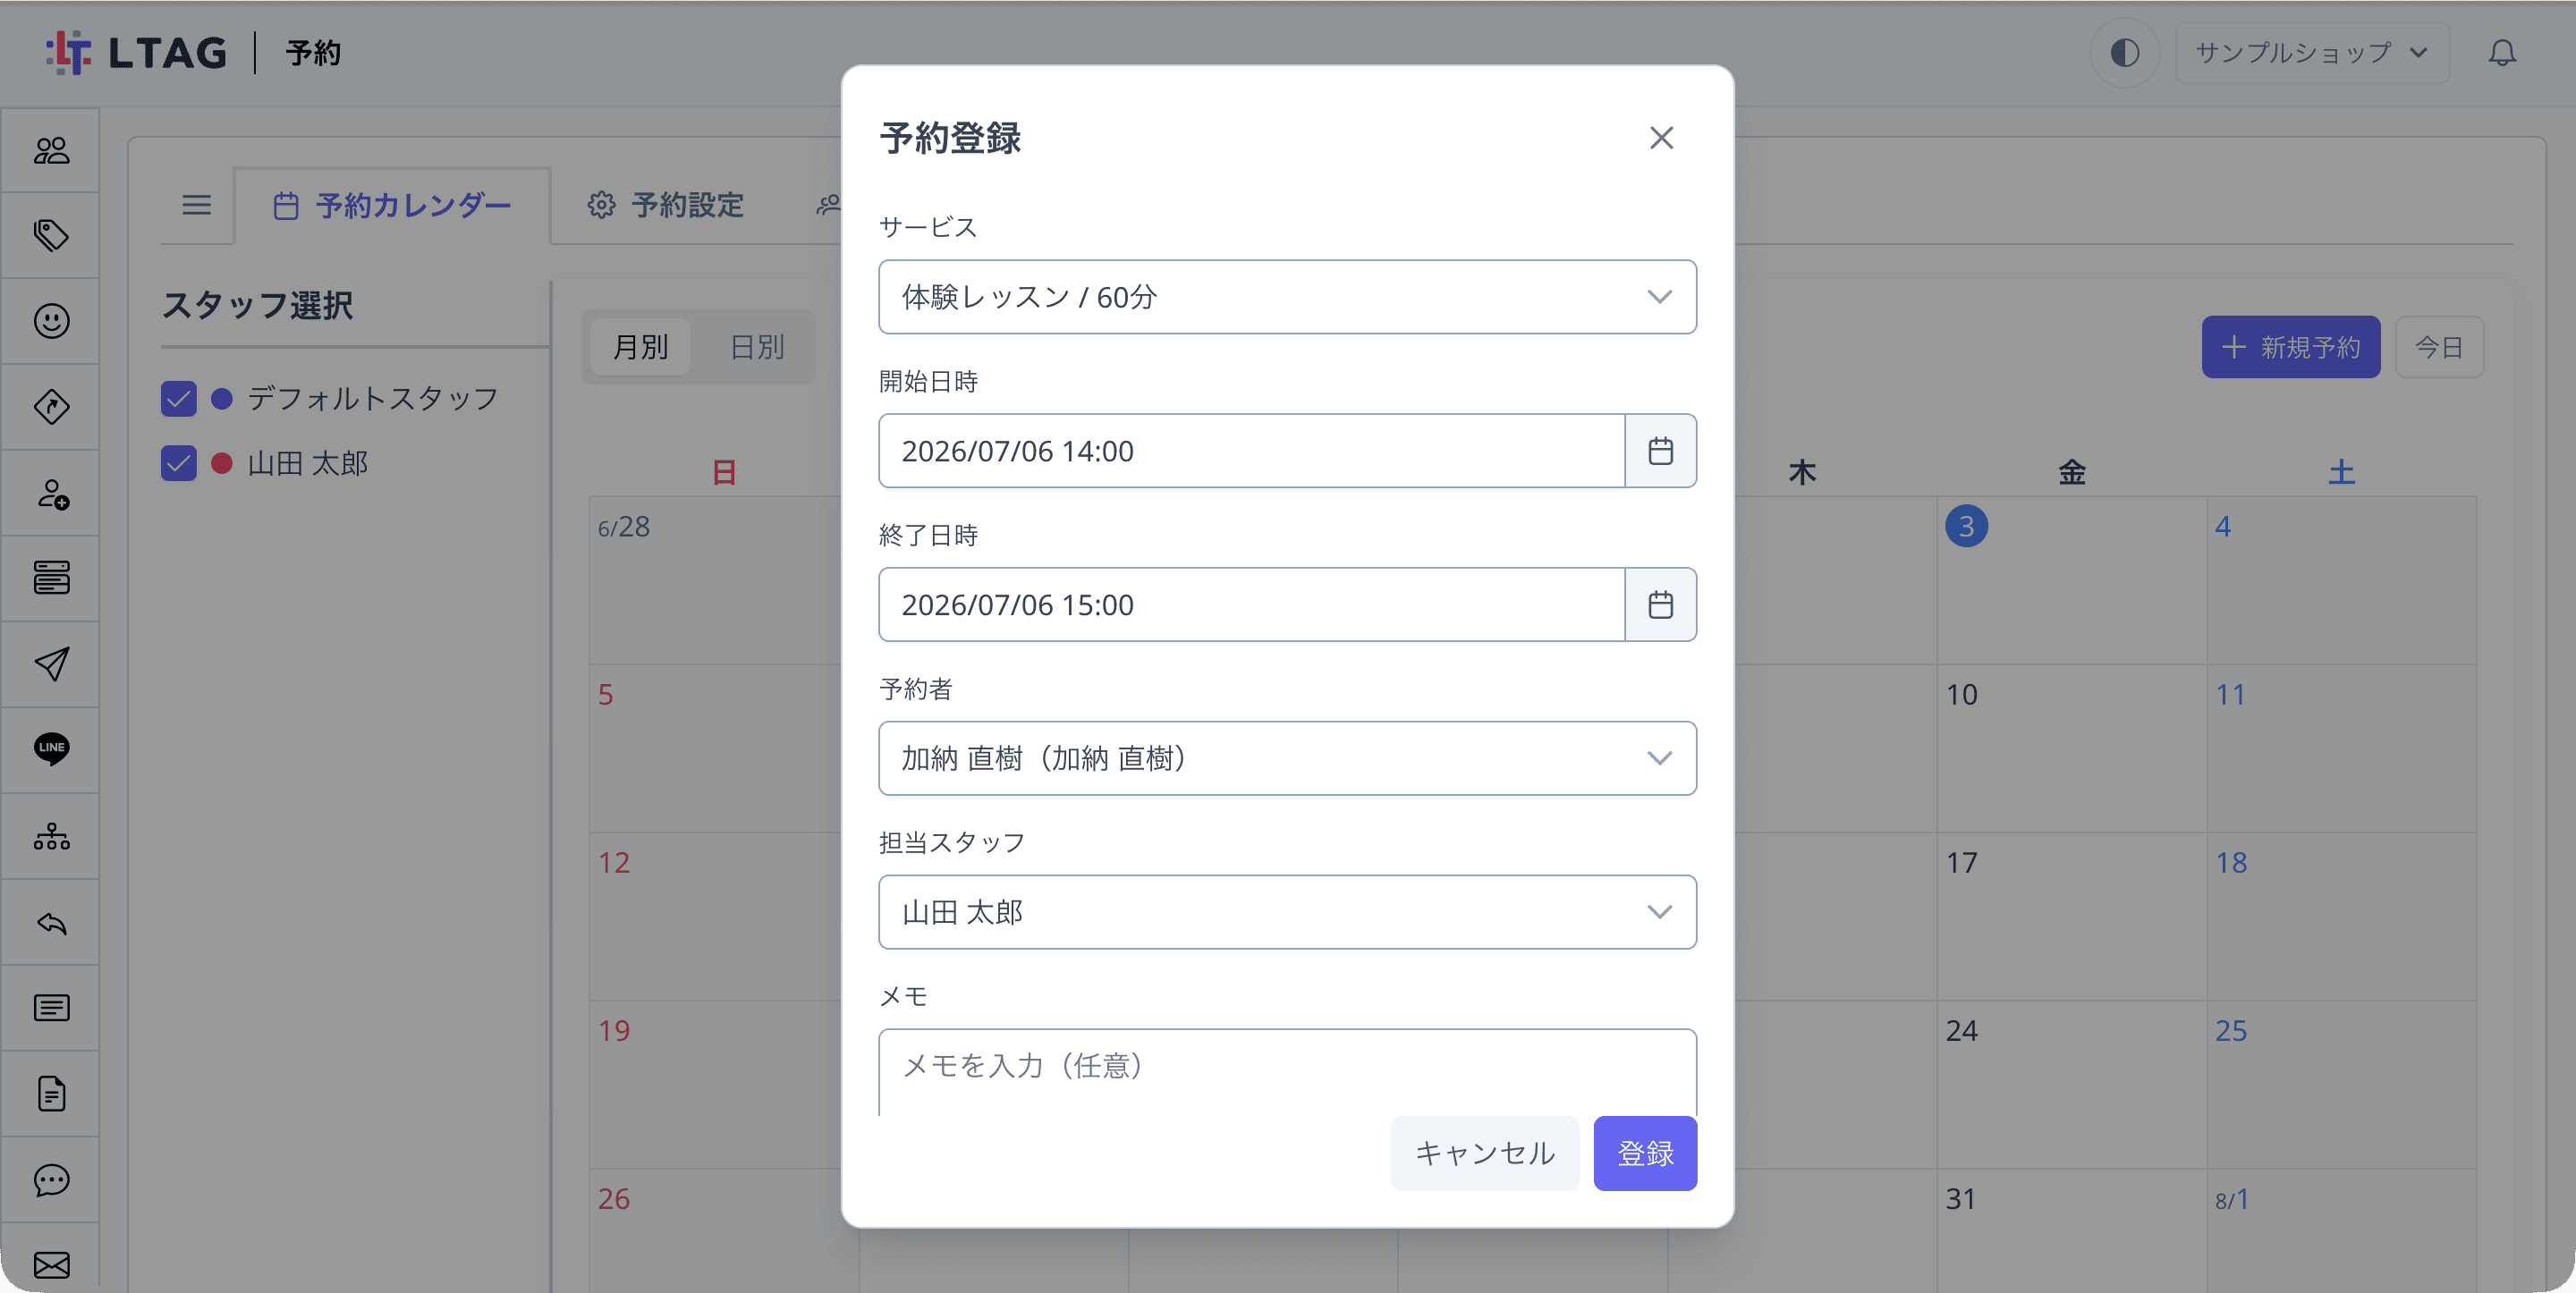Click the メモ text area
The image size is (2576, 1293).
pyautogui.click(x=1287, y=1072)
